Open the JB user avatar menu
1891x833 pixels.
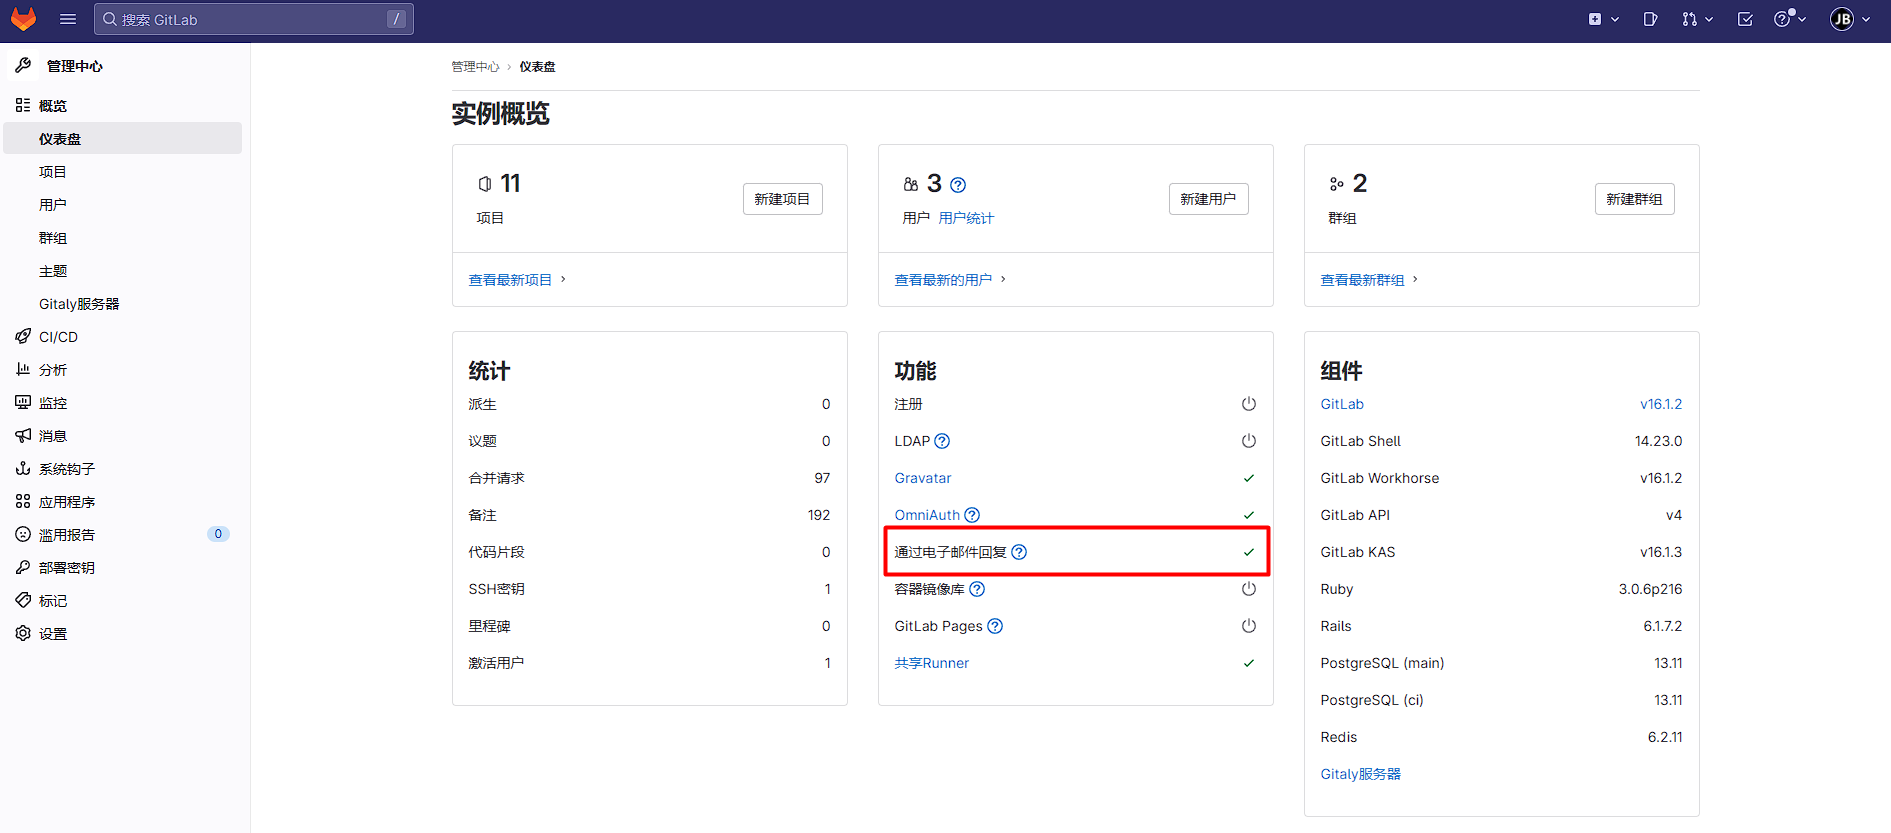click(x=1850, y=19)
